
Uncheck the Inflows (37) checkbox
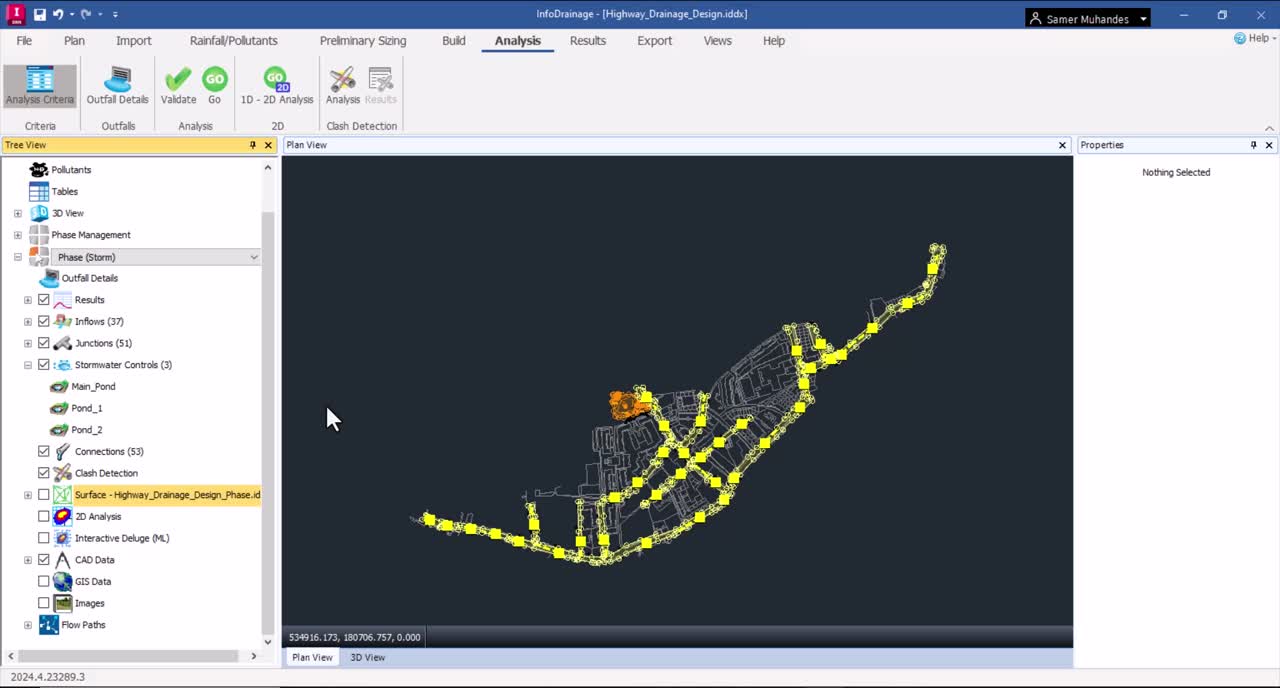(44, 321)
